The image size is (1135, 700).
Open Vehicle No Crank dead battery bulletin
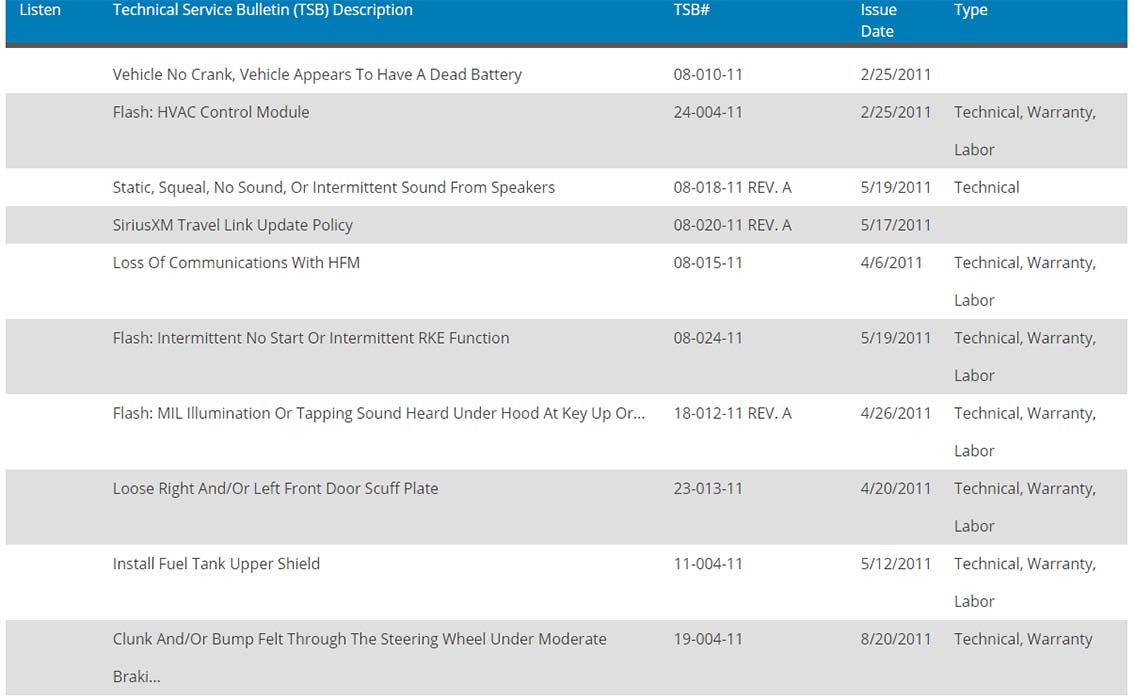pos(317,75)
